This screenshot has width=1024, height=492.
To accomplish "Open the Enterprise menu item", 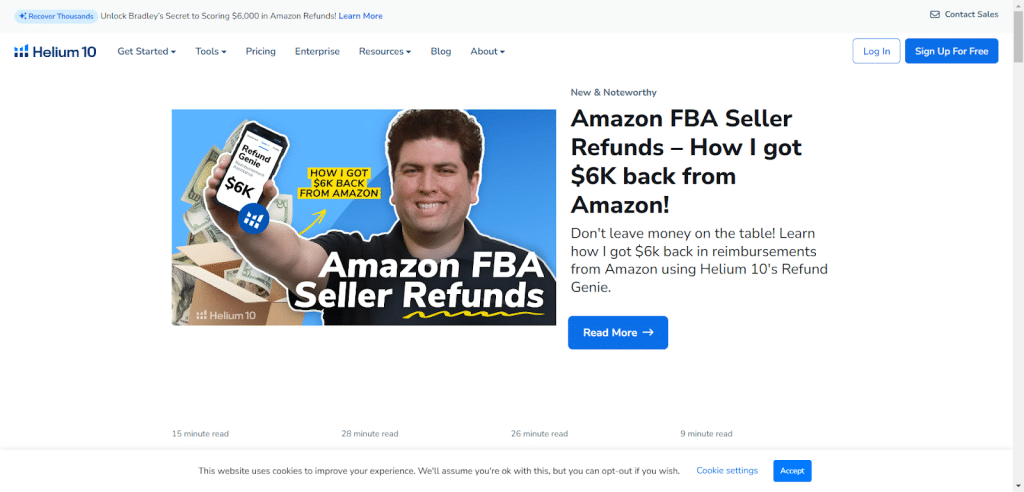I will click(317, 52).
